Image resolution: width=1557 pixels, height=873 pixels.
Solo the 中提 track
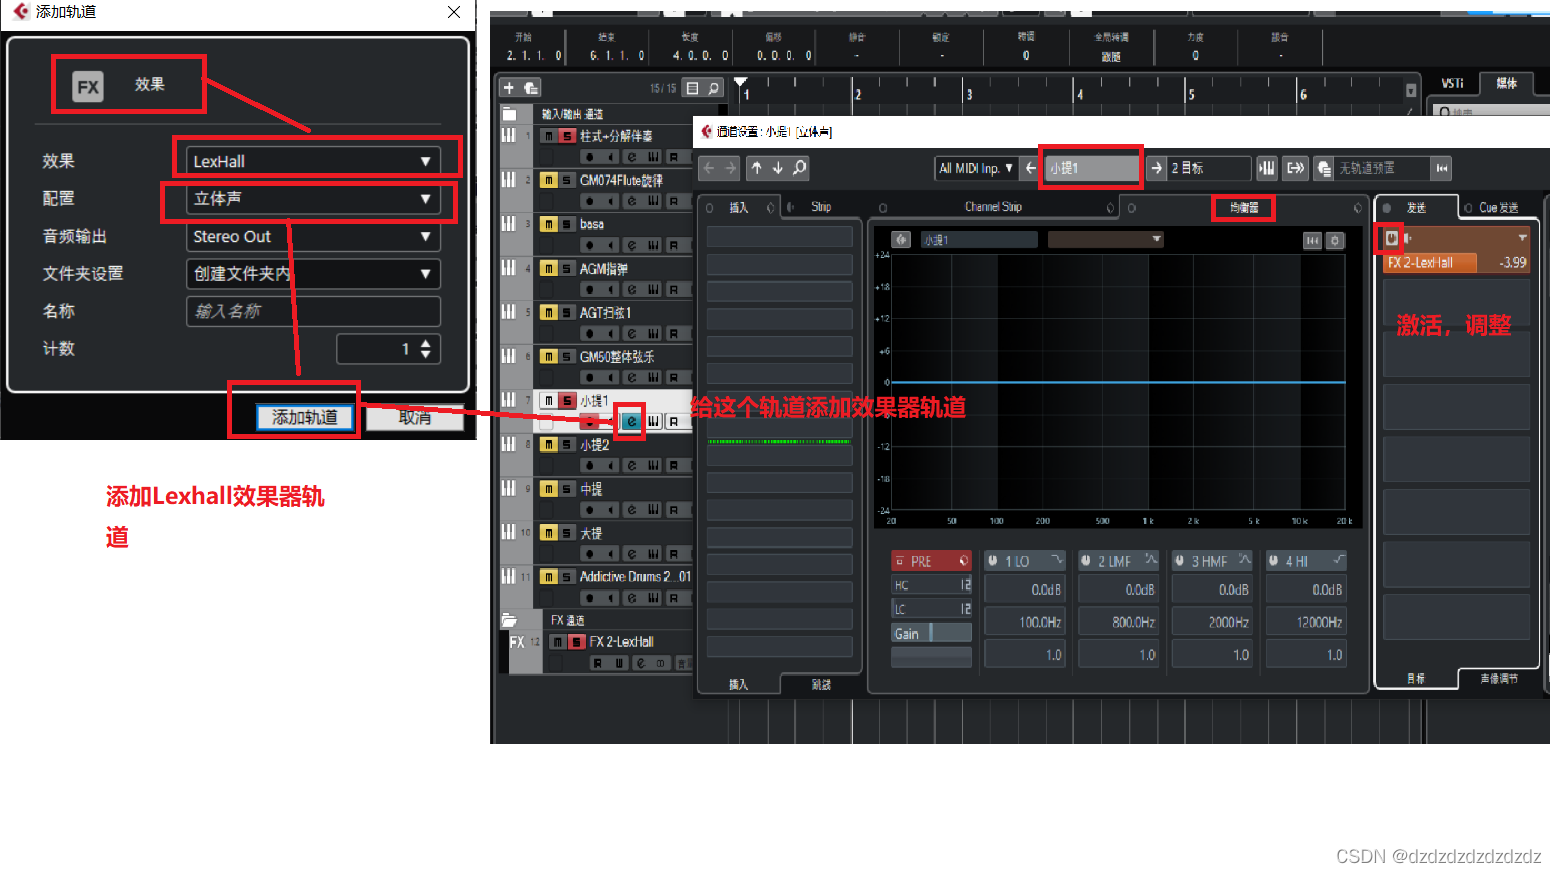coord(567,489)
